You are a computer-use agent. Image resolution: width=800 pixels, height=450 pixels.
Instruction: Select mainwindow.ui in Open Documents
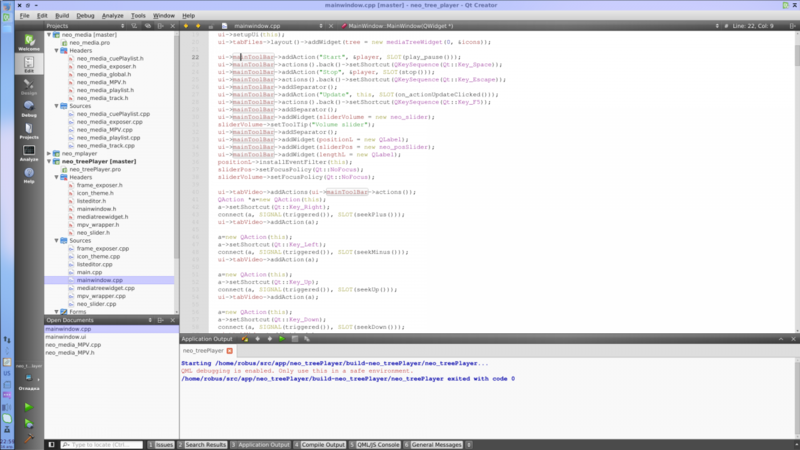(68, 337)
